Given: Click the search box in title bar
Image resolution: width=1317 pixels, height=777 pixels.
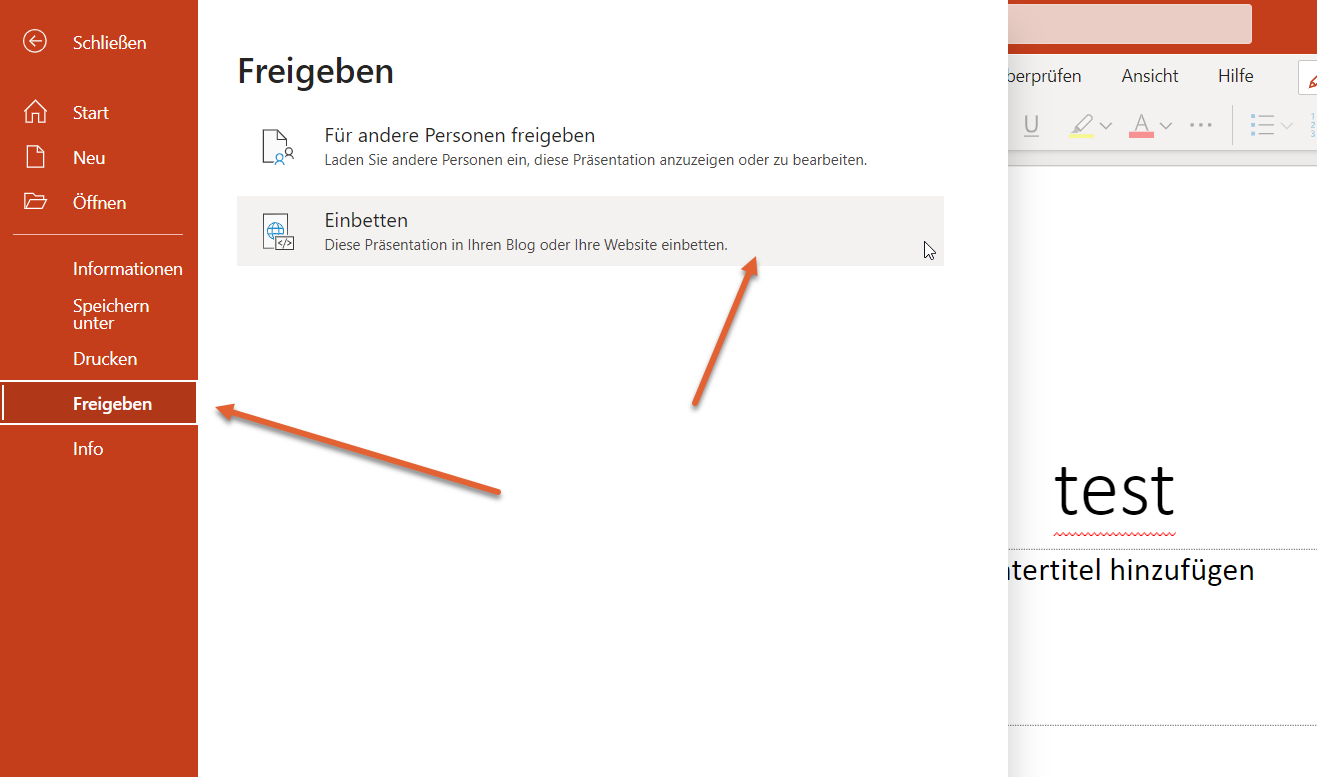Looking at the screenshot, I should click(1130, 24).
